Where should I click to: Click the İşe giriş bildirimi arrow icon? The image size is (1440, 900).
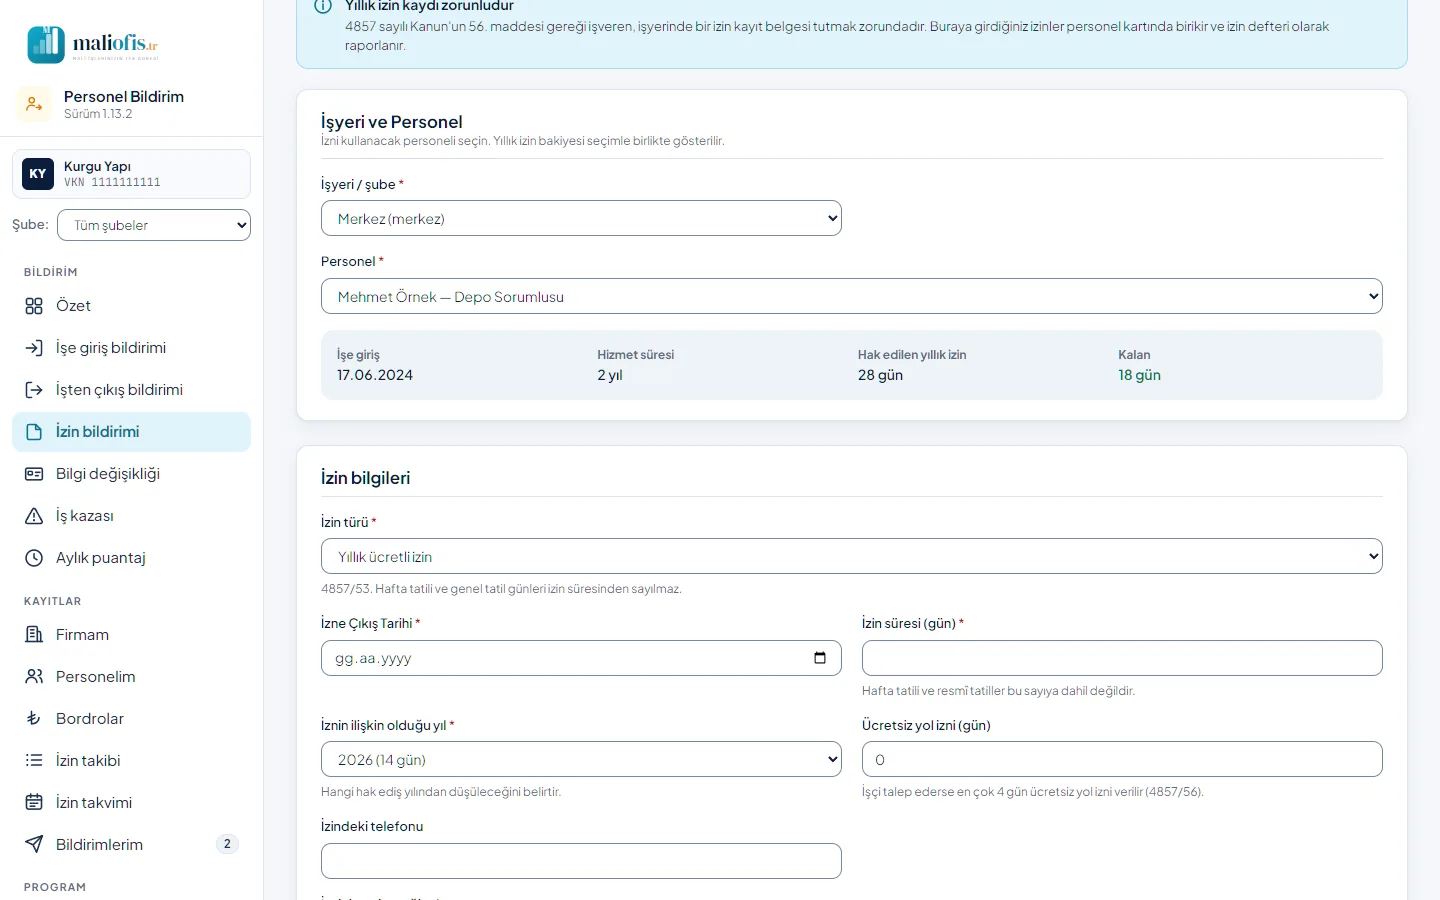pyautogui.click(x=34, y=348)
